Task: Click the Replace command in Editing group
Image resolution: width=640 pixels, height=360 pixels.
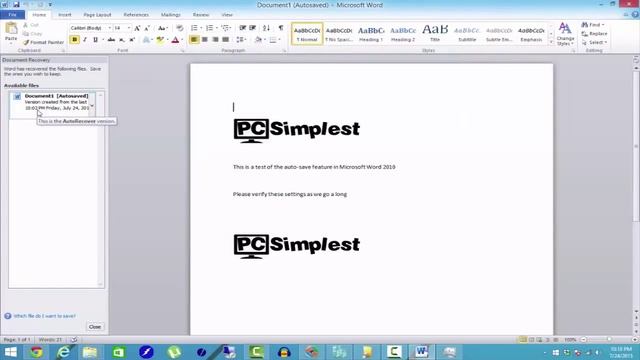Action: point(594,33)
